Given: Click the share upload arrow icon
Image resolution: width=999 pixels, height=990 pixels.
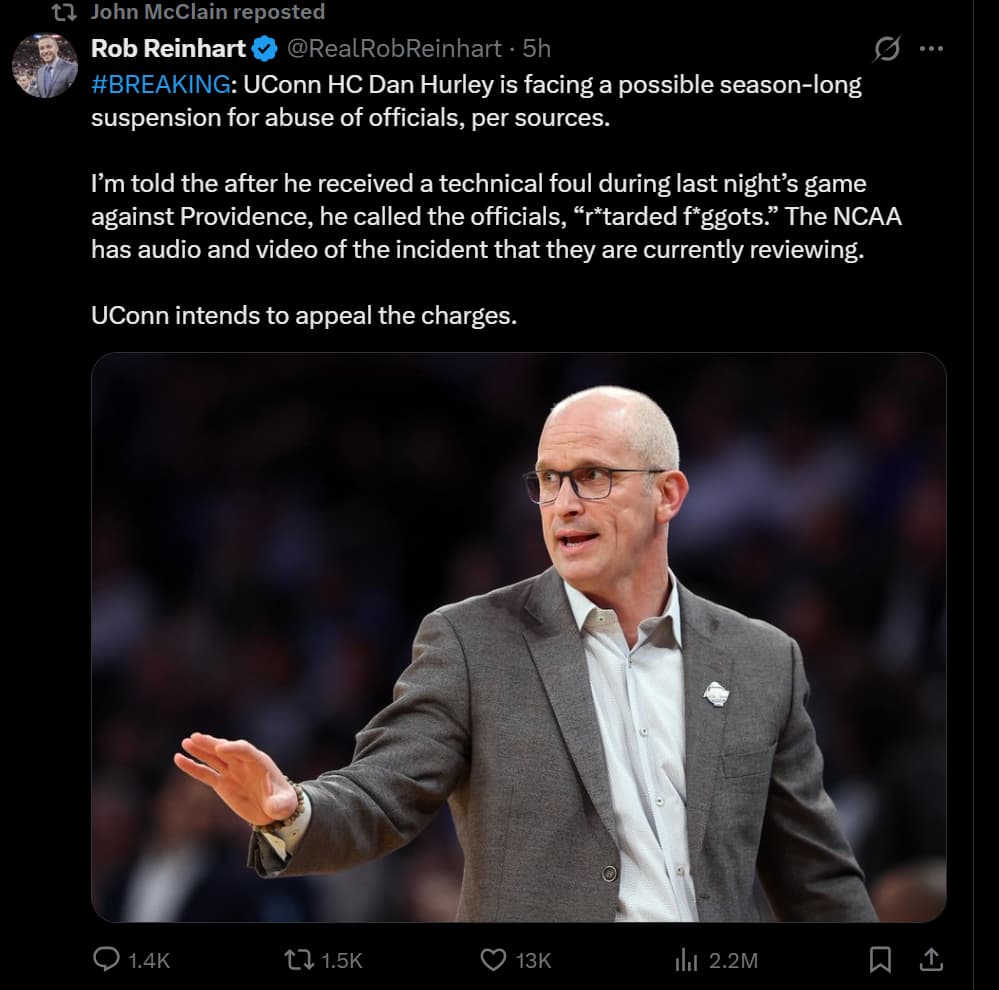Looking at the screenshot, I should coord(931,960).
